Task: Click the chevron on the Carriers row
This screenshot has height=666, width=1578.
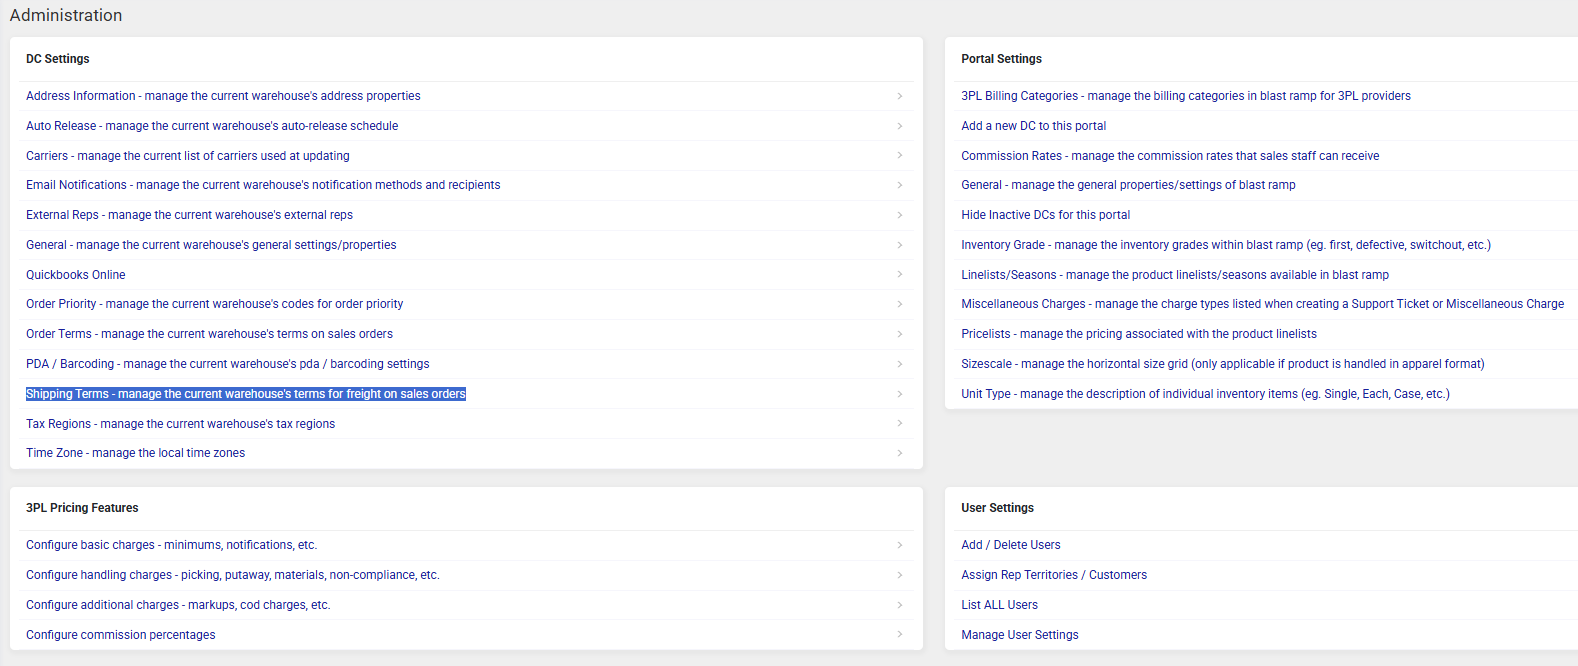Action: point(900,156)
